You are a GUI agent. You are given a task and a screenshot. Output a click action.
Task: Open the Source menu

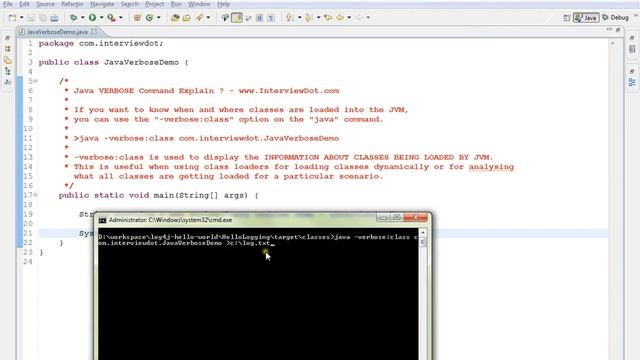tap(45, 4)
